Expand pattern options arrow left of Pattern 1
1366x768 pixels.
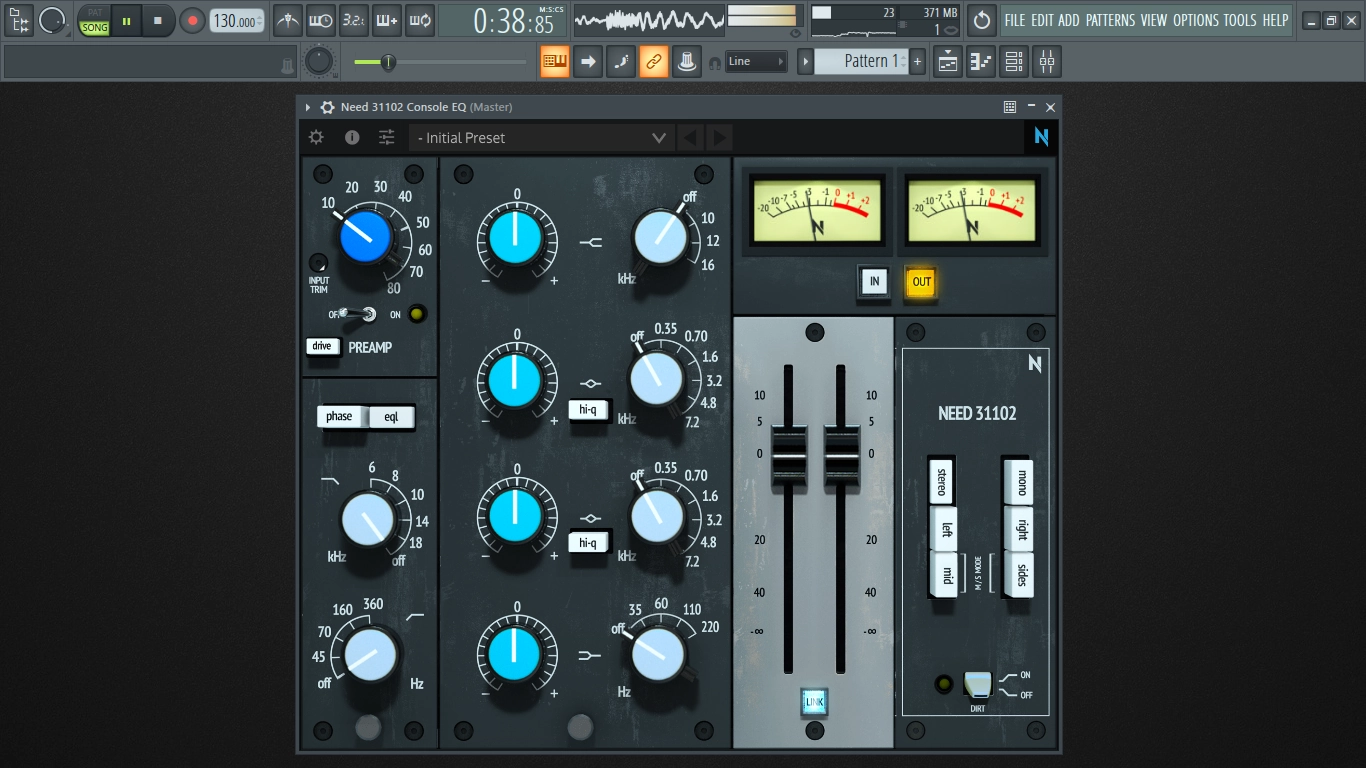point(805,62)
